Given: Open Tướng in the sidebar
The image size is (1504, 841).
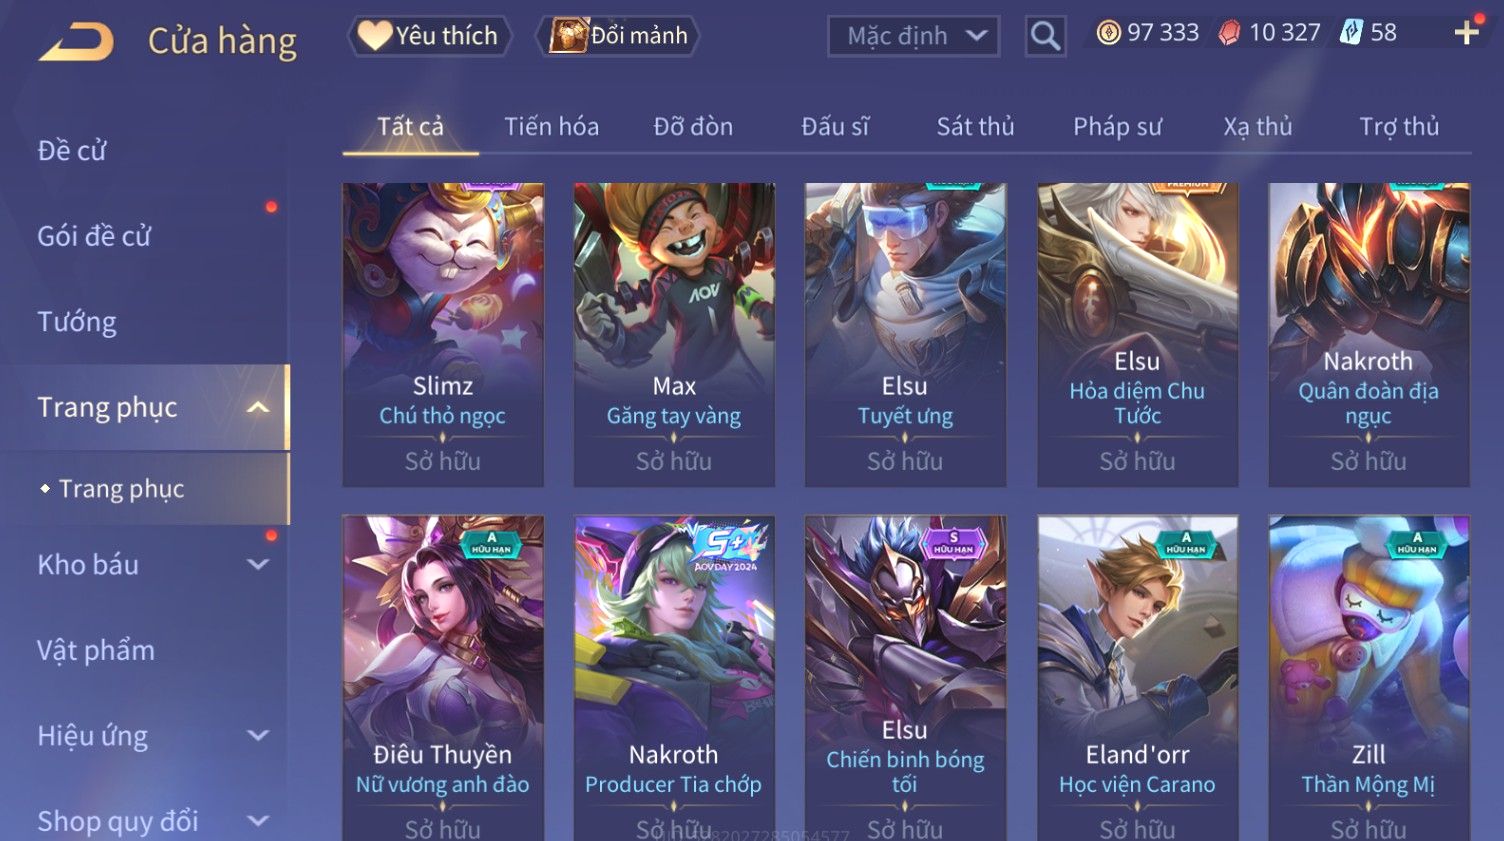Looking at the screenshot, I should pos(77,322).
